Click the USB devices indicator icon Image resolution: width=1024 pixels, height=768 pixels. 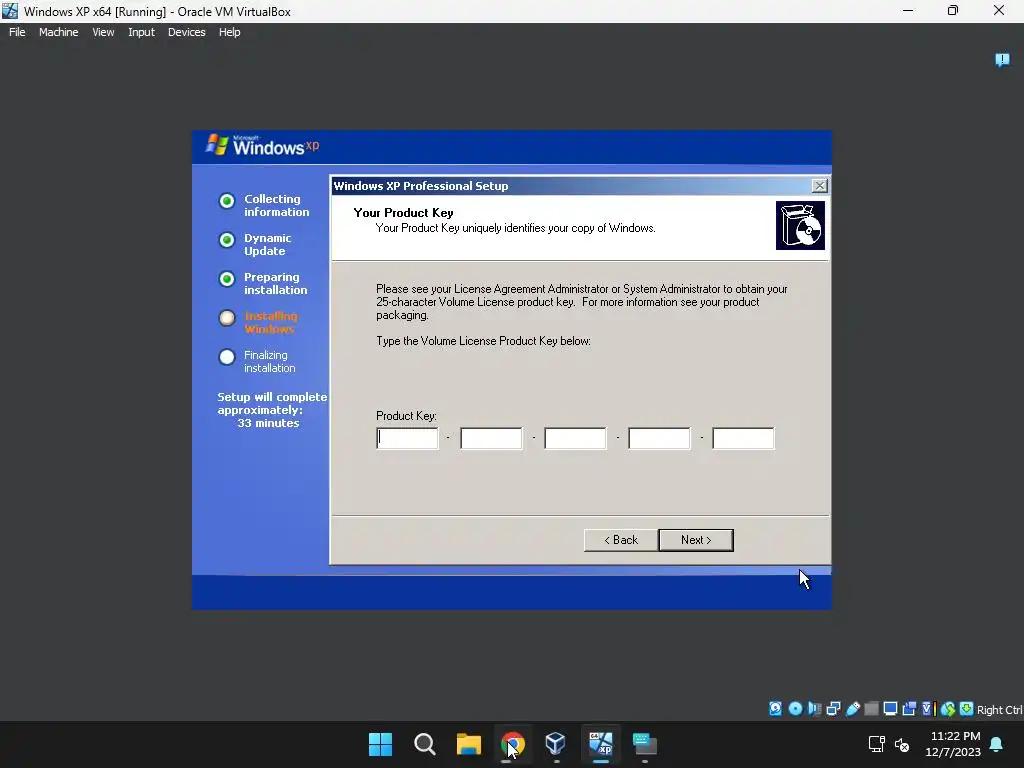tap(852, 709)
